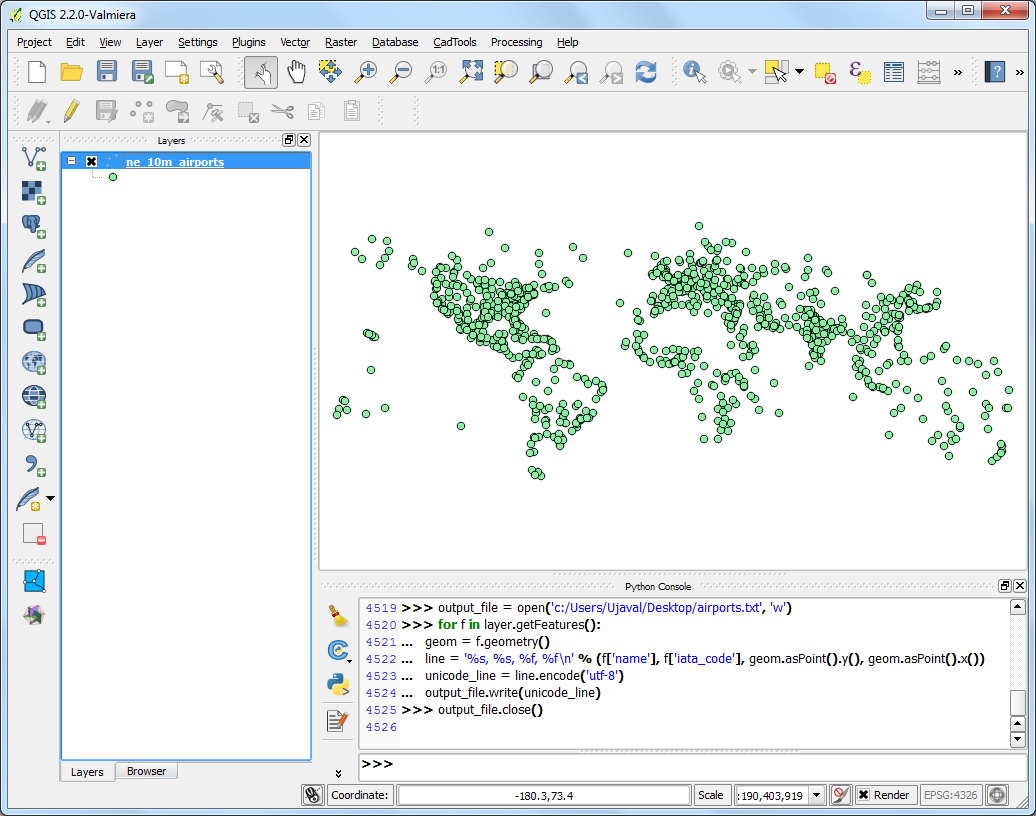The image size is (1036, 816).
Task: Show editor icon in Python Console
Action: 338,720
